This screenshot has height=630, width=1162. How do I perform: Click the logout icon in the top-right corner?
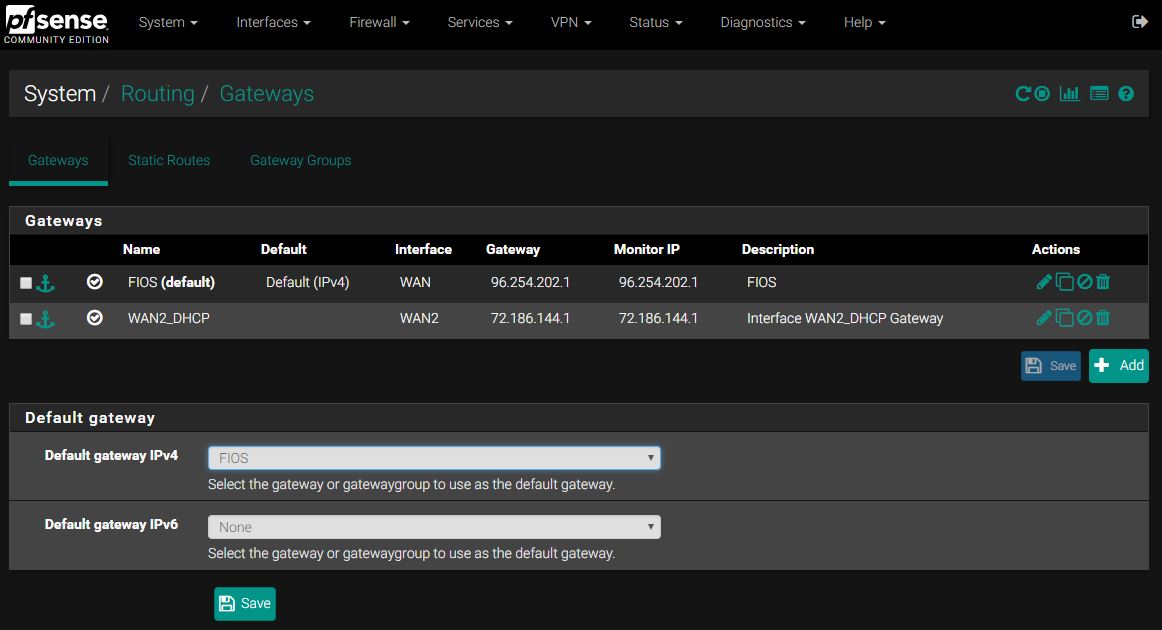[x=1138, y=21]
